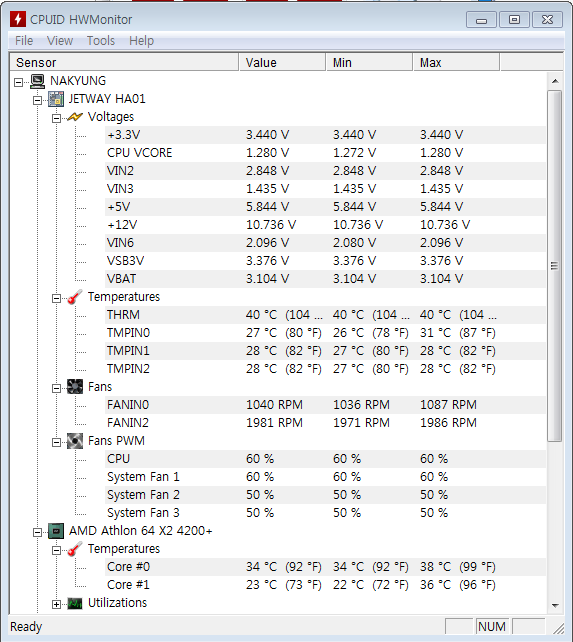Screen dimensions: 573x642
Task: Select the CPU VCORE row
Action: pos(326,153)
